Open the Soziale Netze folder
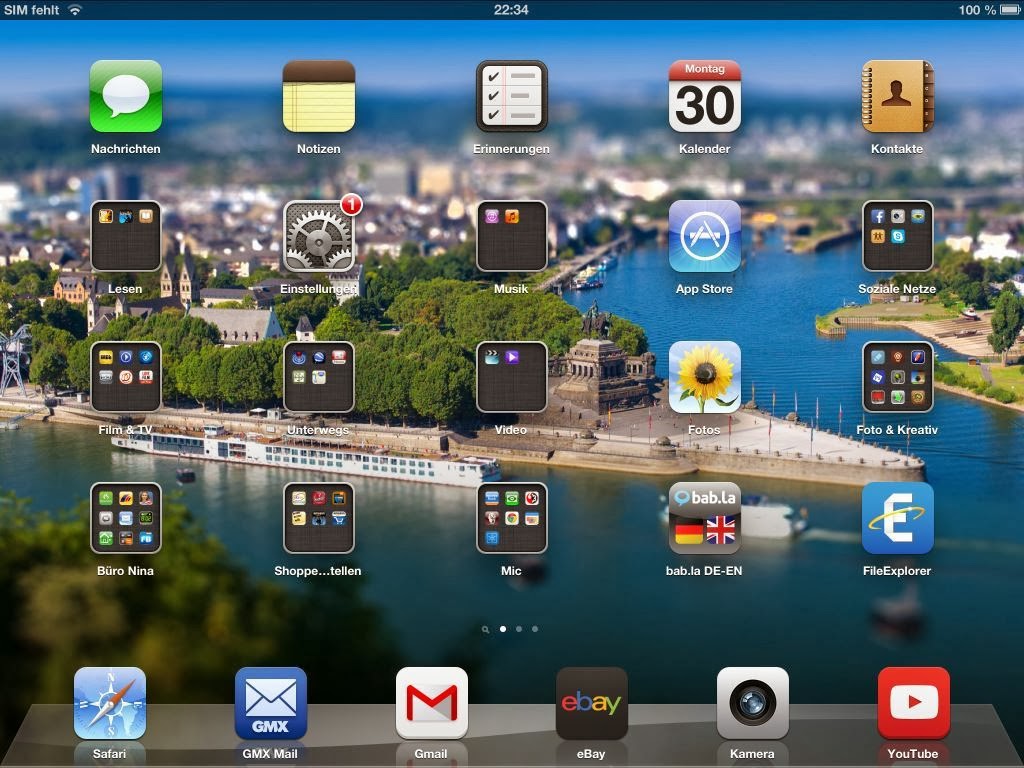 [x=897, y=236]
